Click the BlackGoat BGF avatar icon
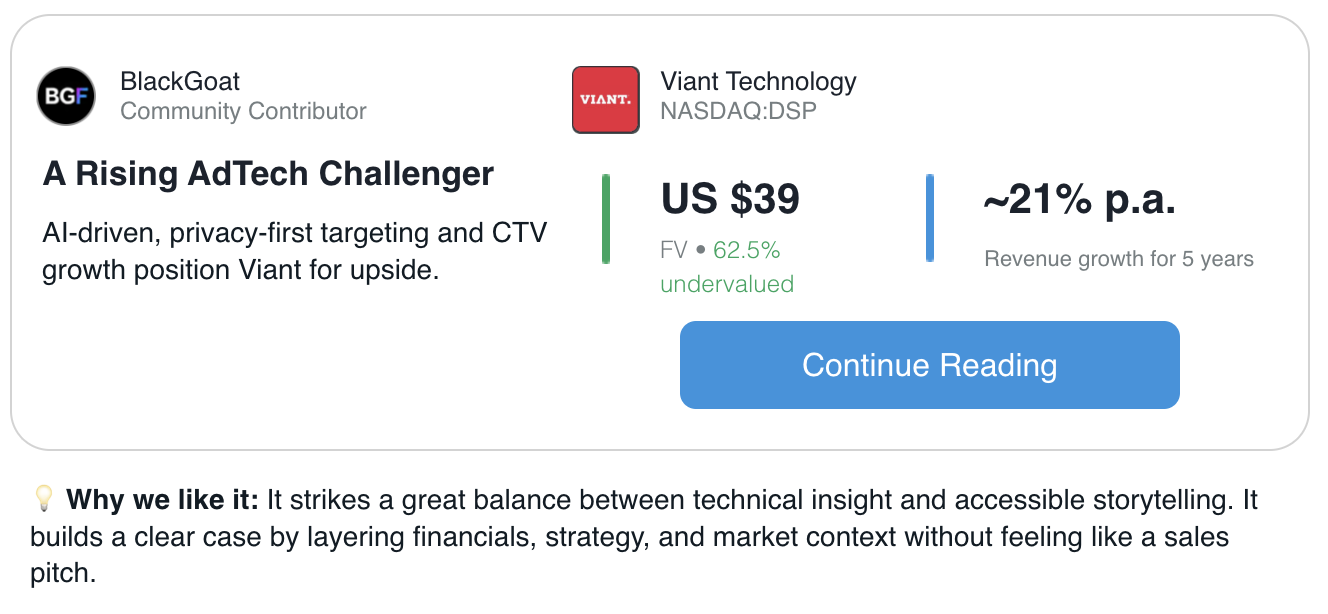This screenshot has width=1328, height=614. click(x=66, y=96)
